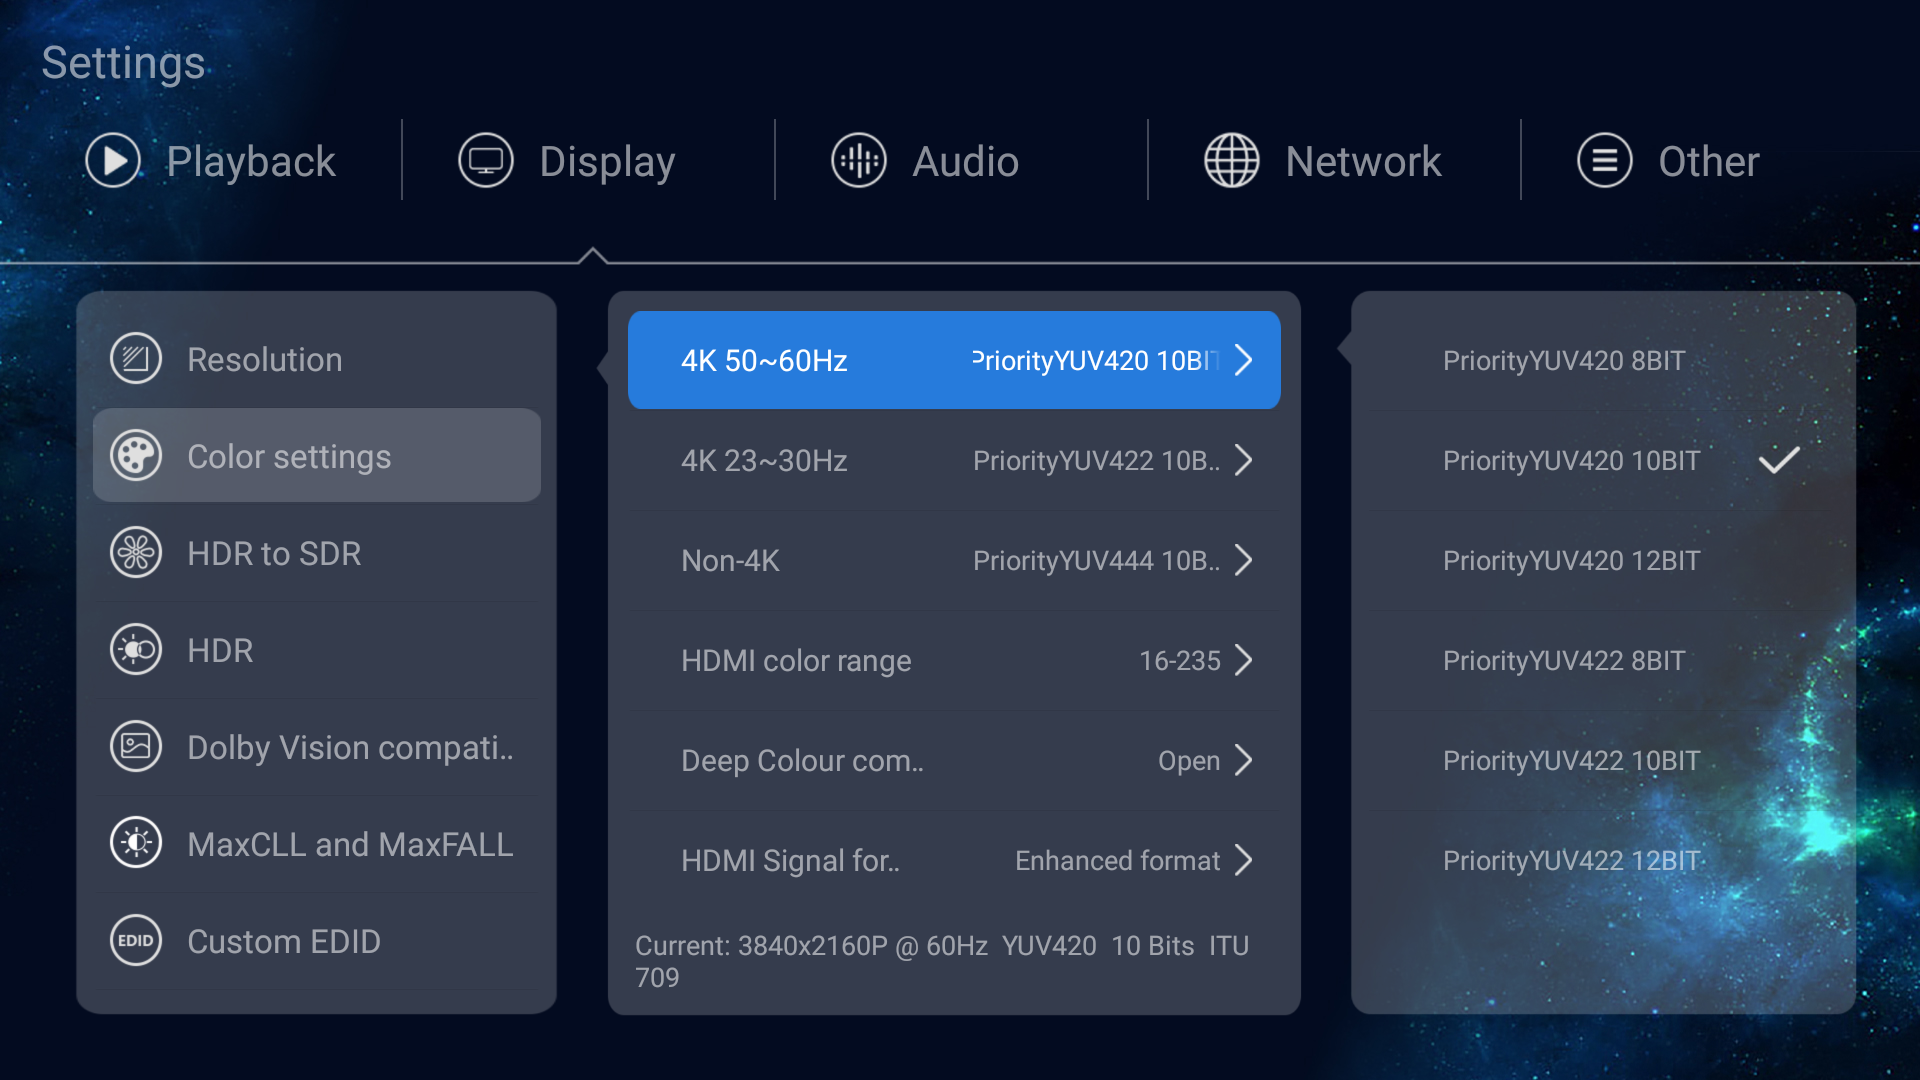This screenshot has width=1920, height=1080.
Task: Click the Custom EDID badge icon
Action: pos(136,941)
